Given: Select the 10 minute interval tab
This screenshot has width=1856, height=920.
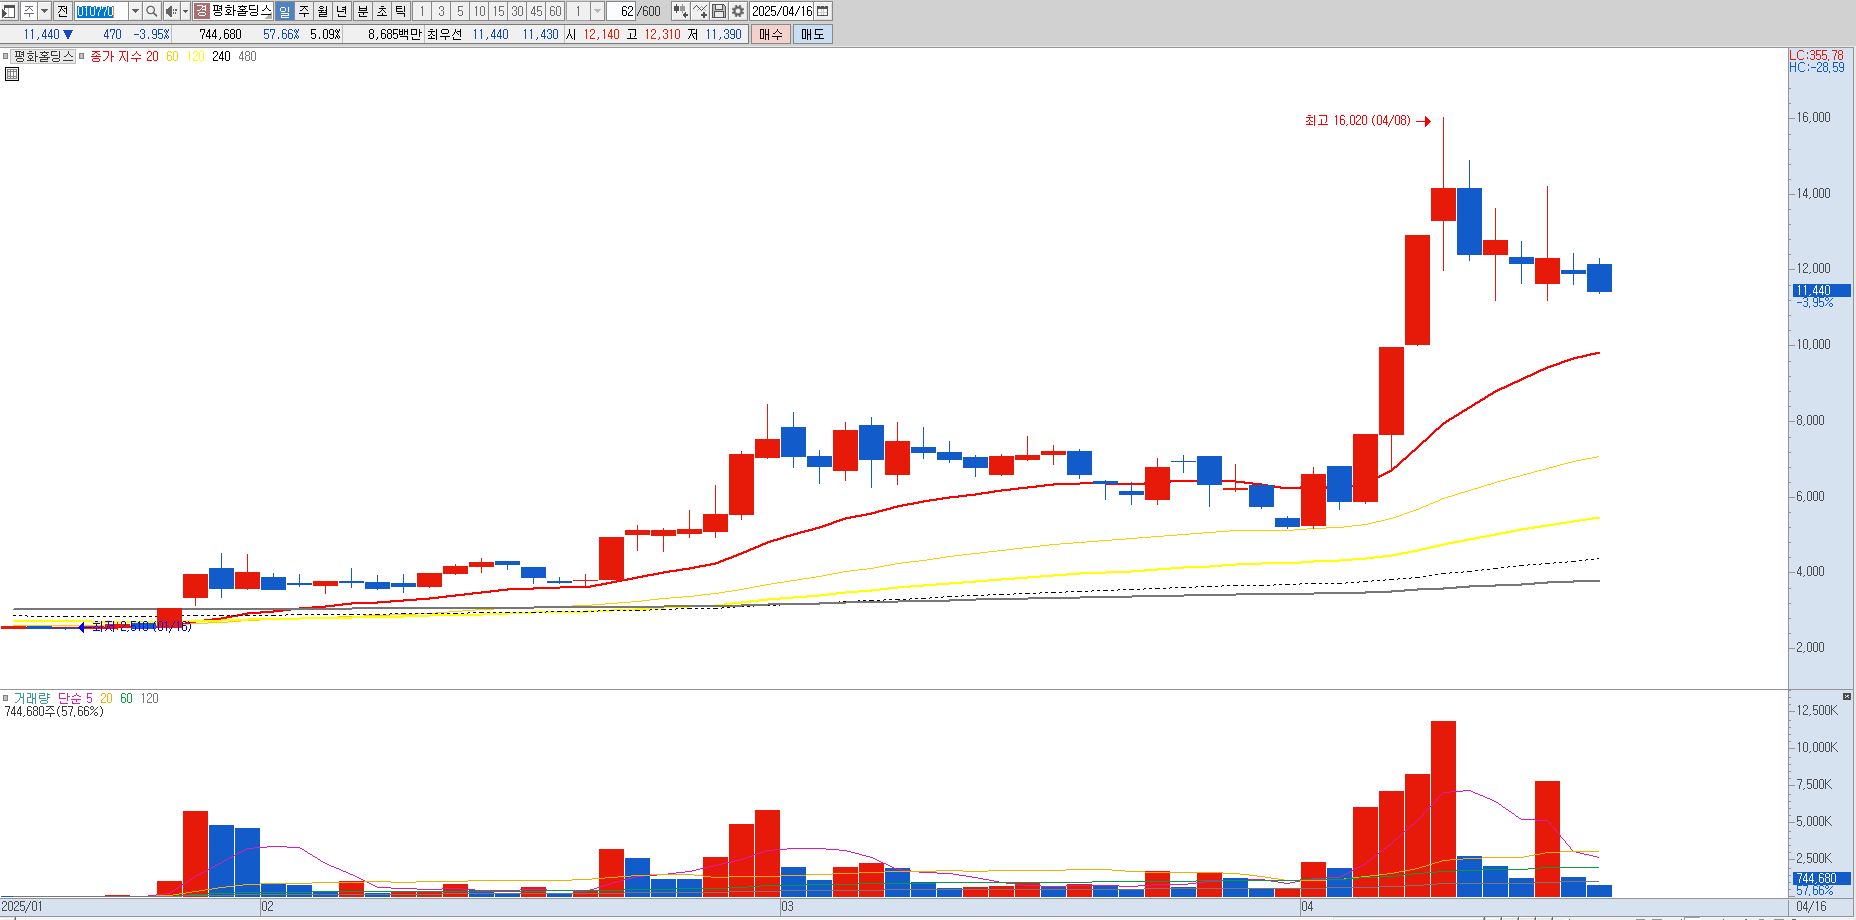Looking at the screenshot, I should pyautogui.click(x=479, y=11).
